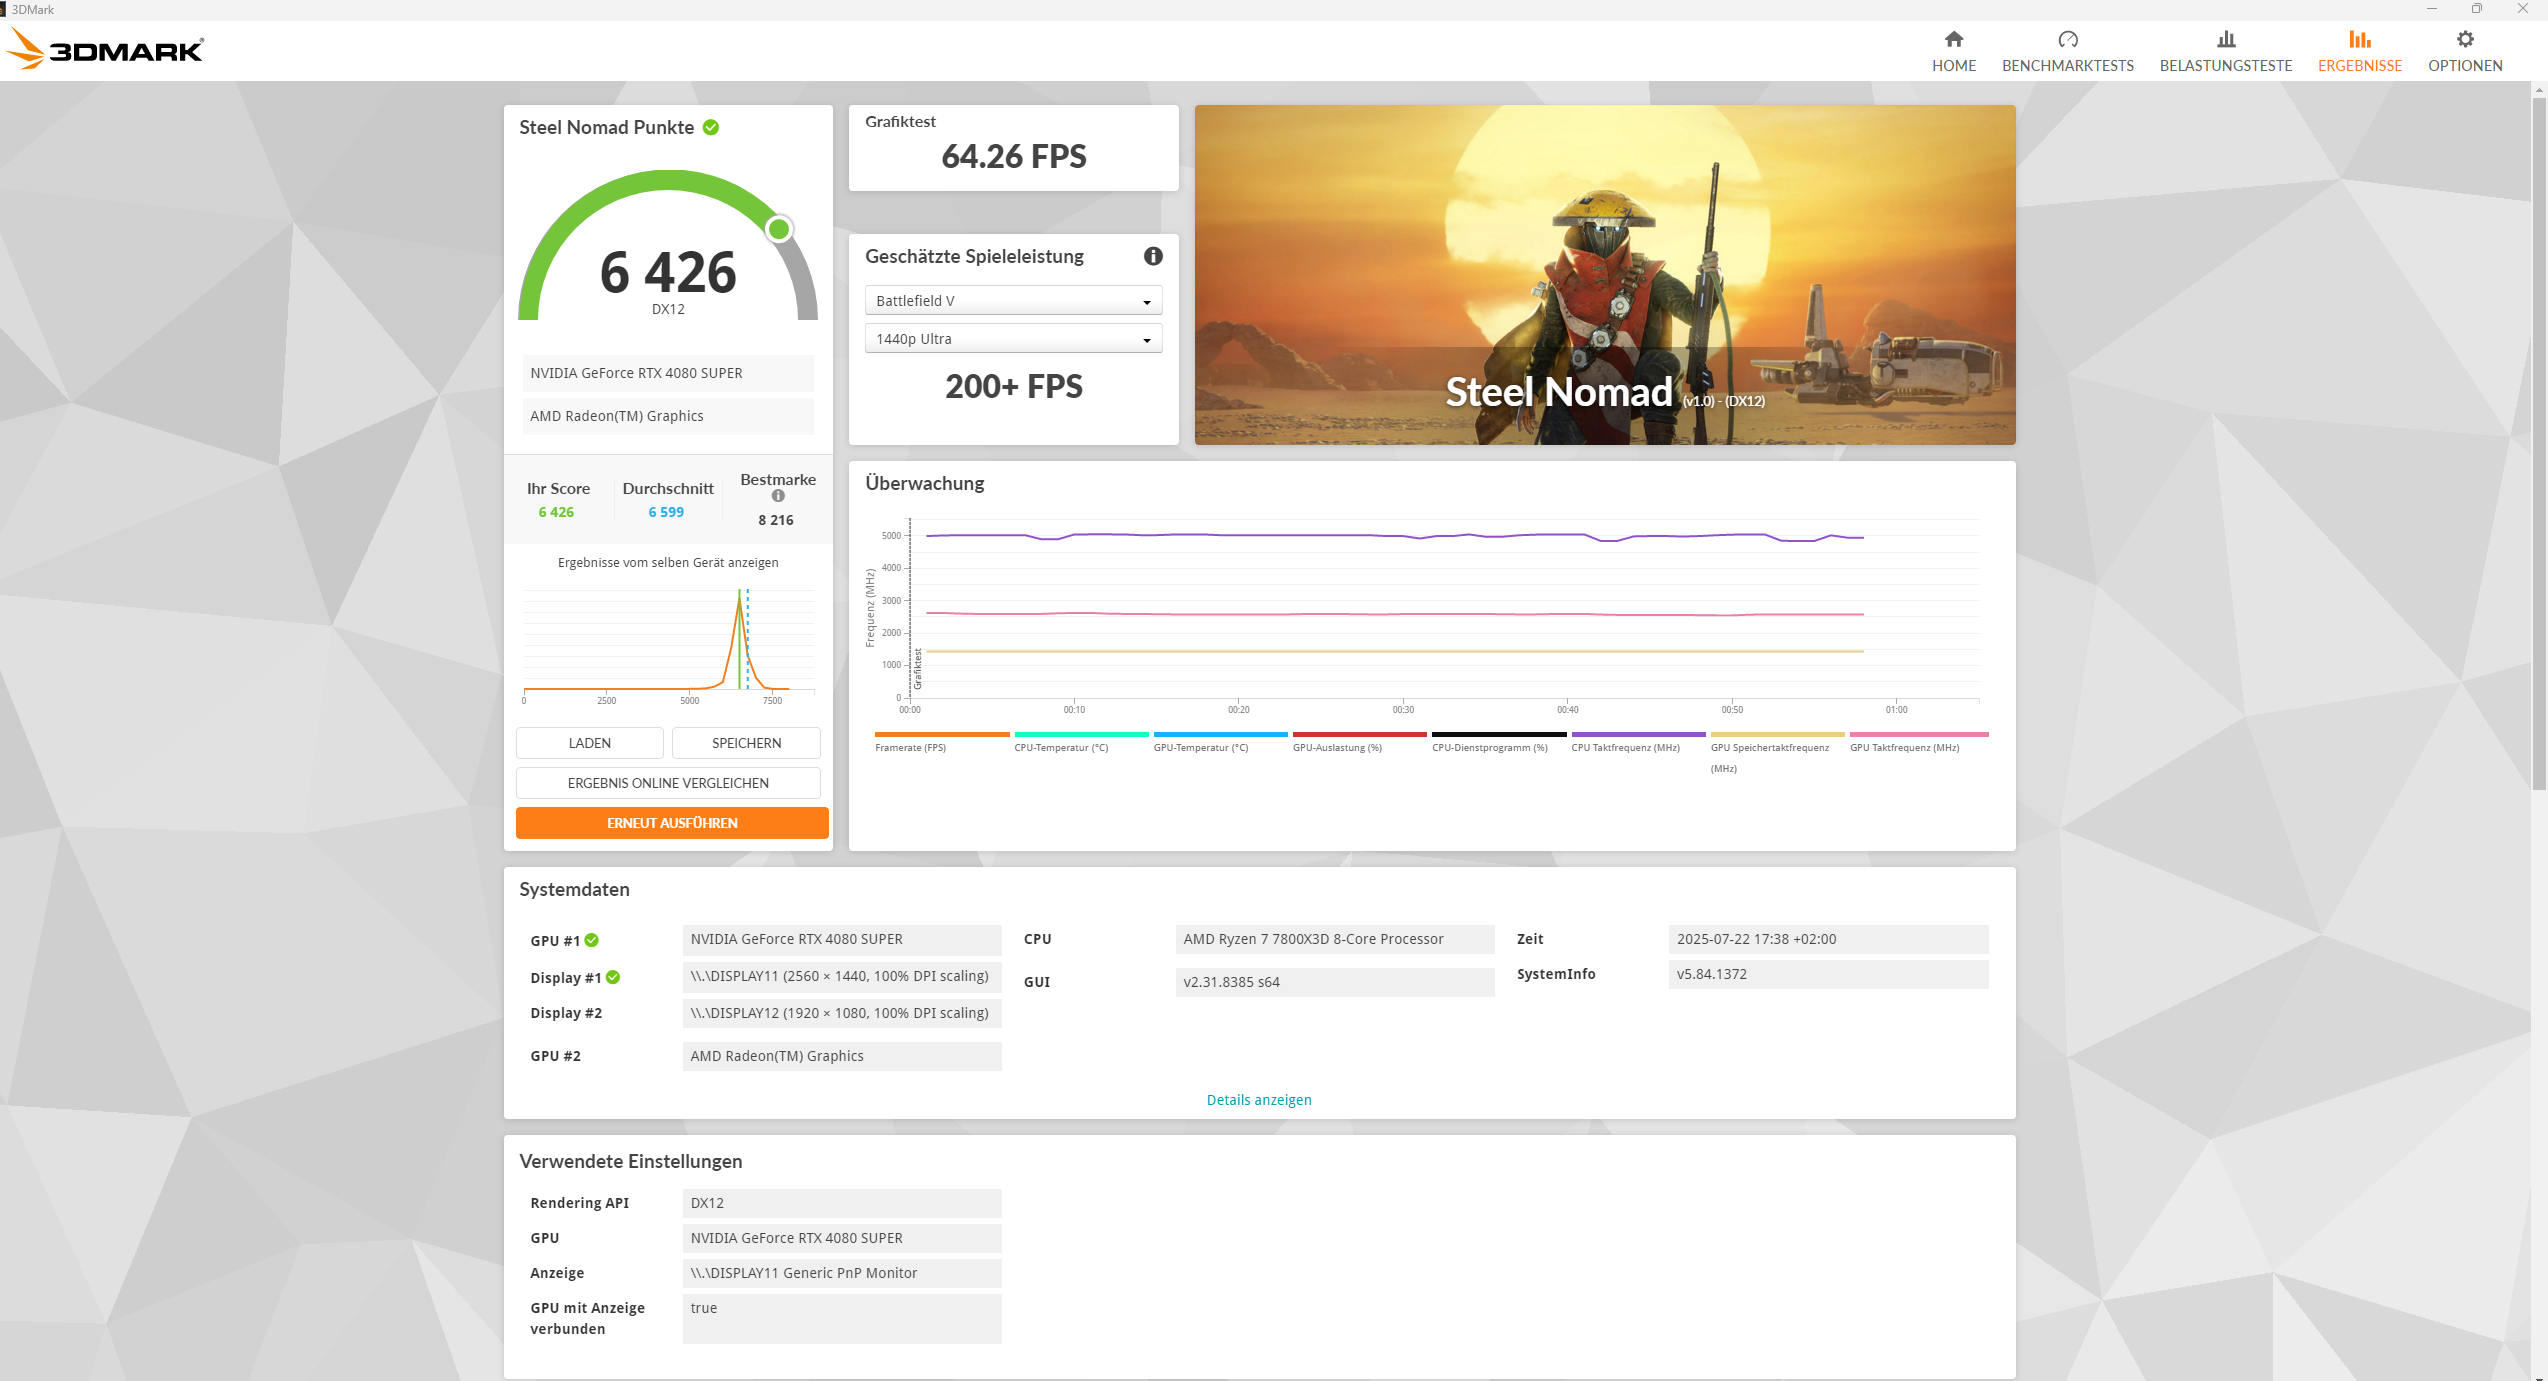Click the Display #1 green check indicator
This screenshot has width=2548, height=1381.
tap(613, 977)
